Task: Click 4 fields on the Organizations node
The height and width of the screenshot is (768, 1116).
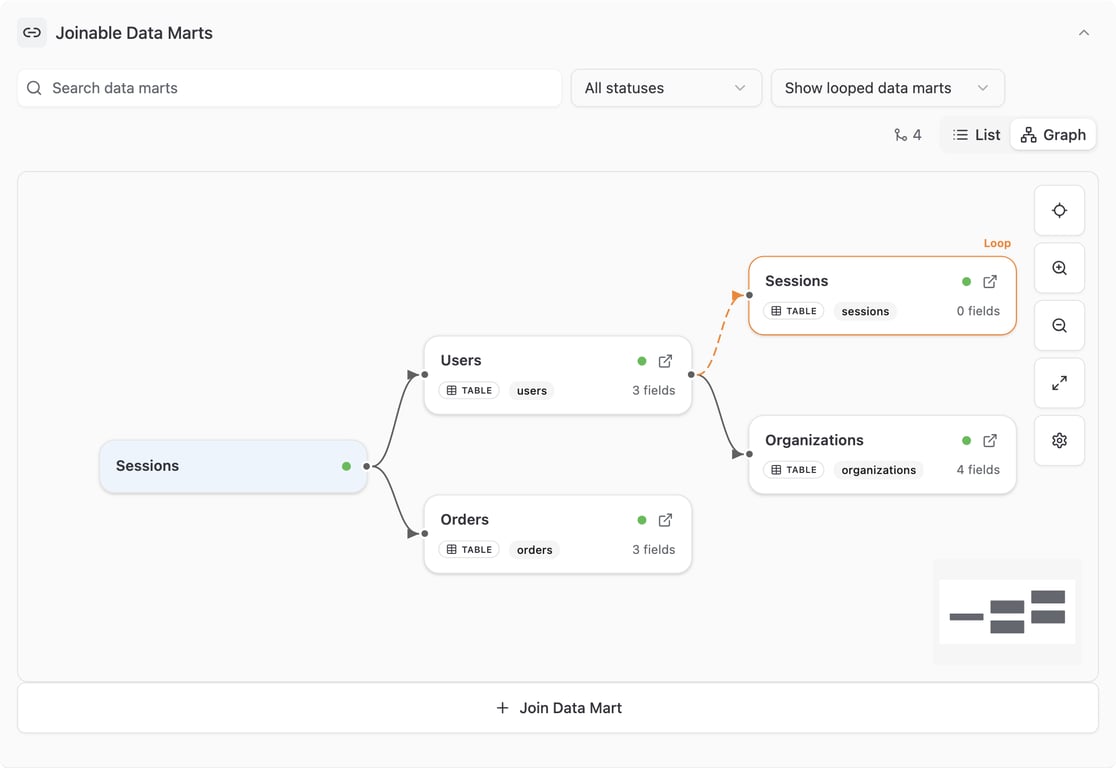Action: pos(978,470)
